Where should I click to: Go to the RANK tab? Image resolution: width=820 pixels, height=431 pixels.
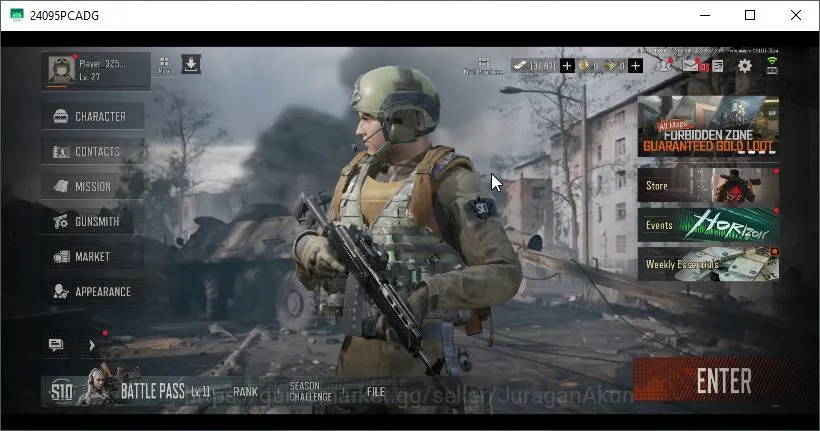(245, 392)
